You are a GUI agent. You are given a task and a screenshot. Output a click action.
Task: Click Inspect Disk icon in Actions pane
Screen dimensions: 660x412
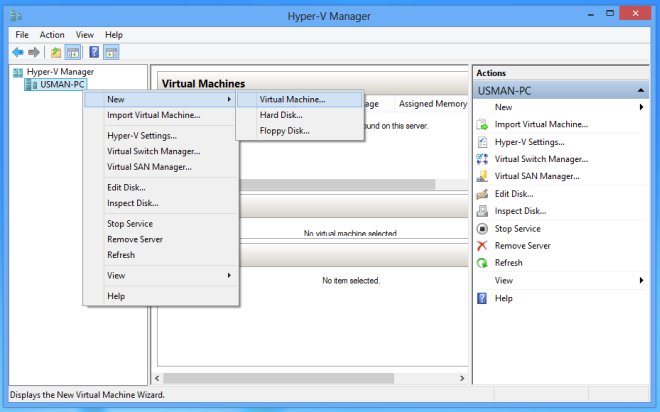click(482, 211)
